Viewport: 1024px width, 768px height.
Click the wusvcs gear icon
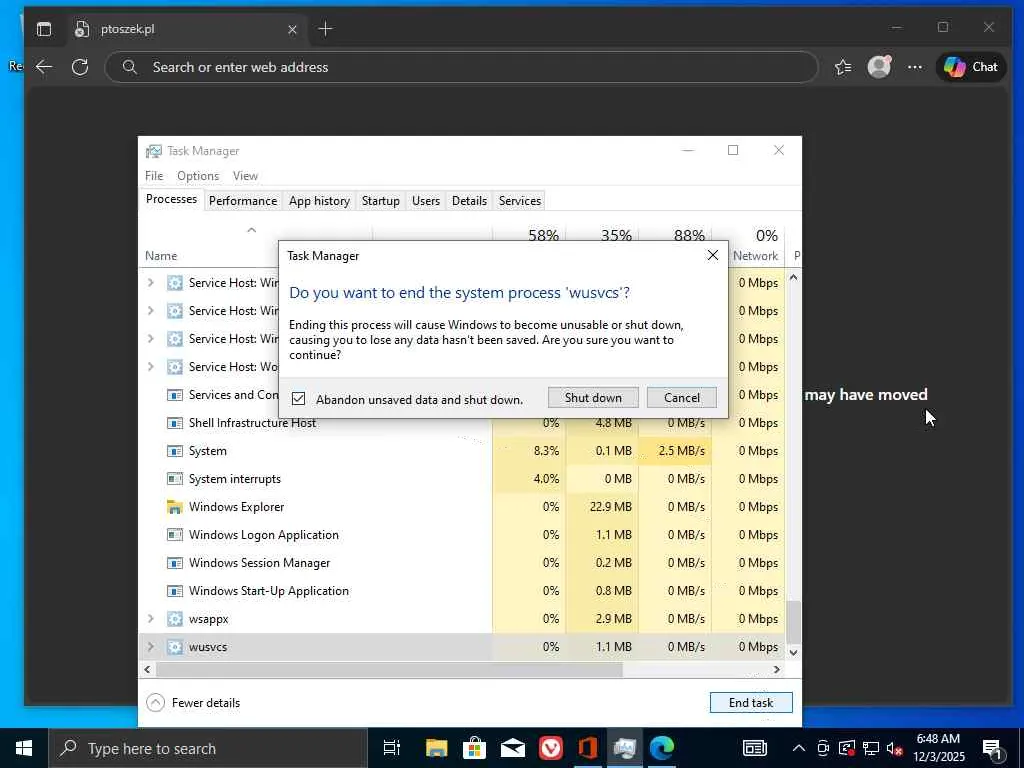pos(174,647)
